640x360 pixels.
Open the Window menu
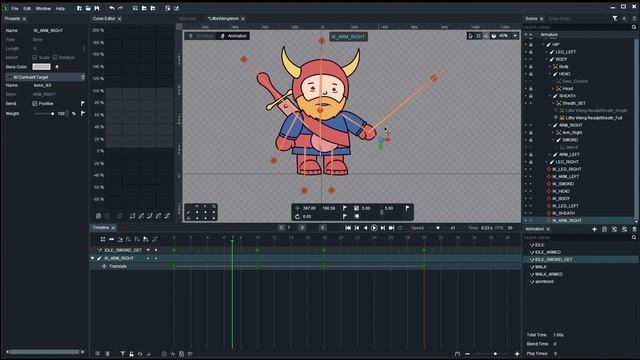coord(43,8)
